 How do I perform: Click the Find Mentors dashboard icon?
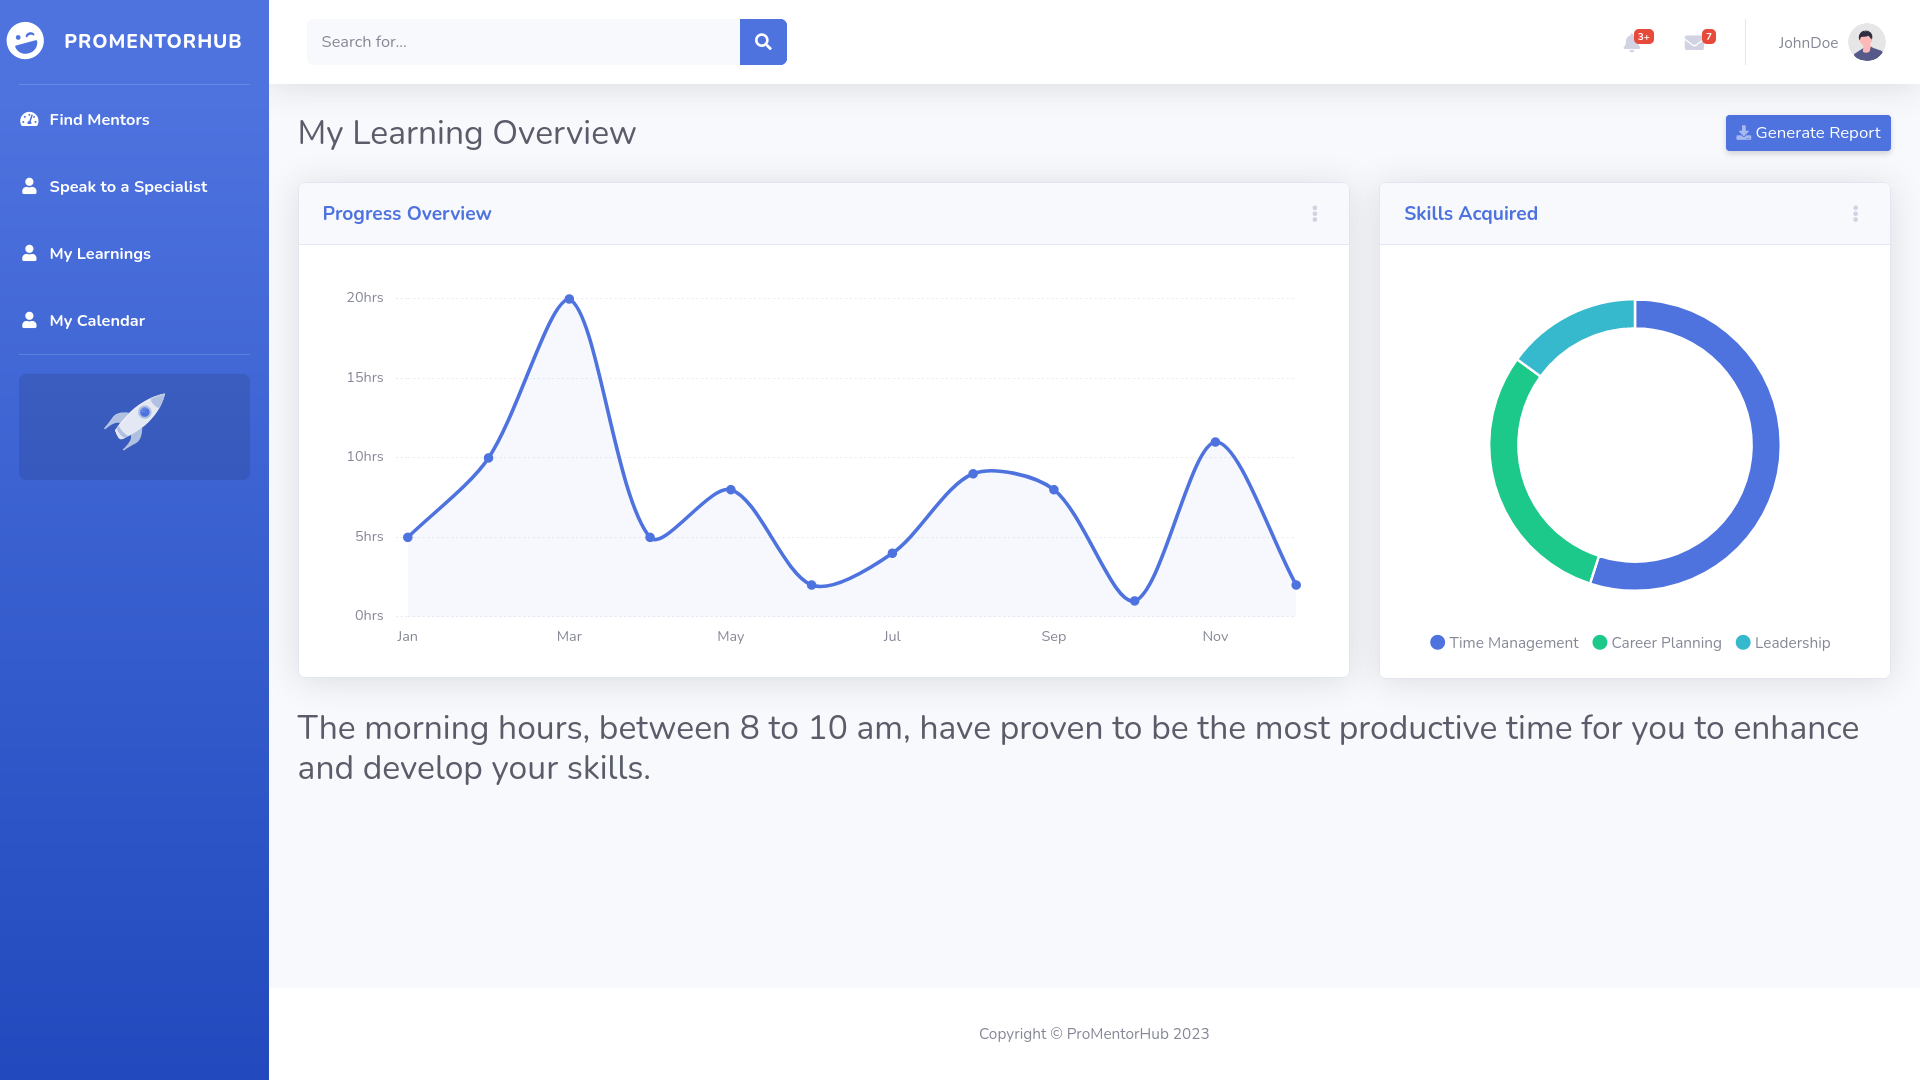tap(30, 120)
